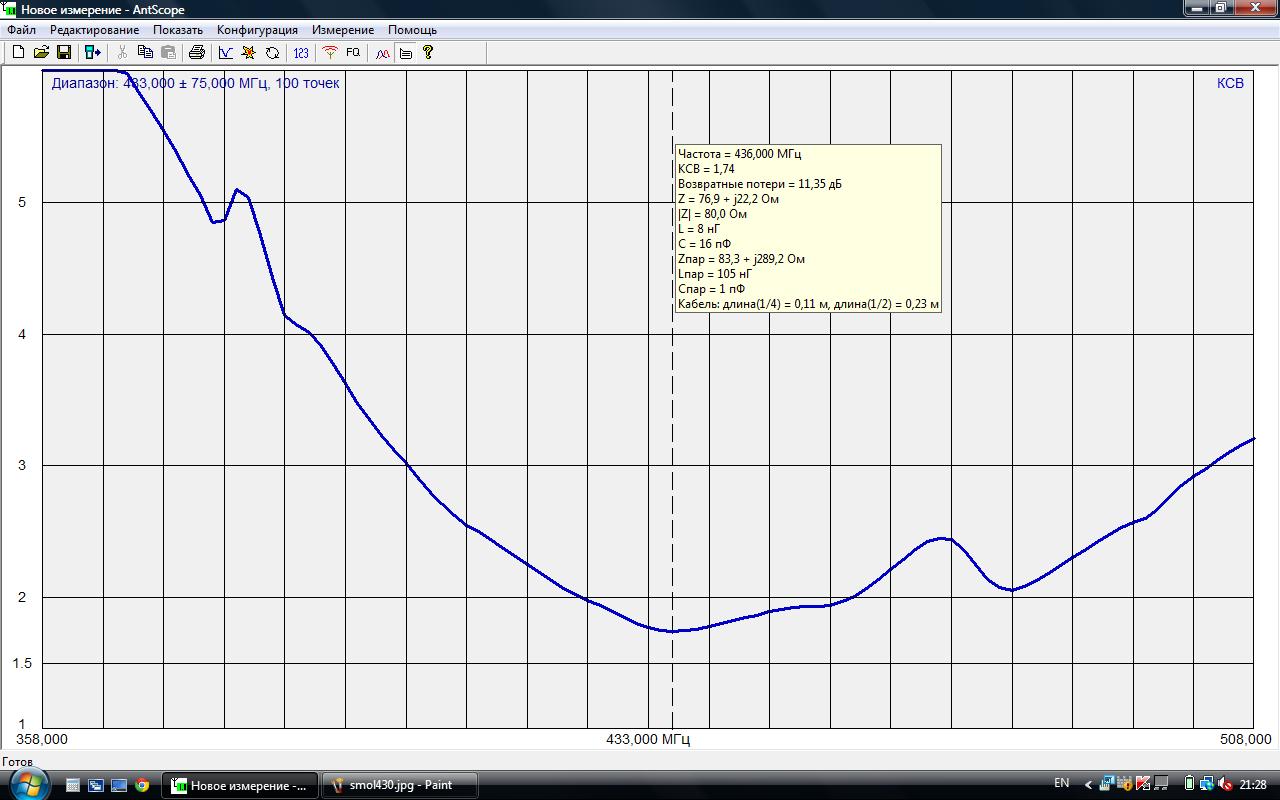Click the 123 numeric data icon
Image resolution: width=1280 pixels, height=800 pixels.
(x=301, y=53)
